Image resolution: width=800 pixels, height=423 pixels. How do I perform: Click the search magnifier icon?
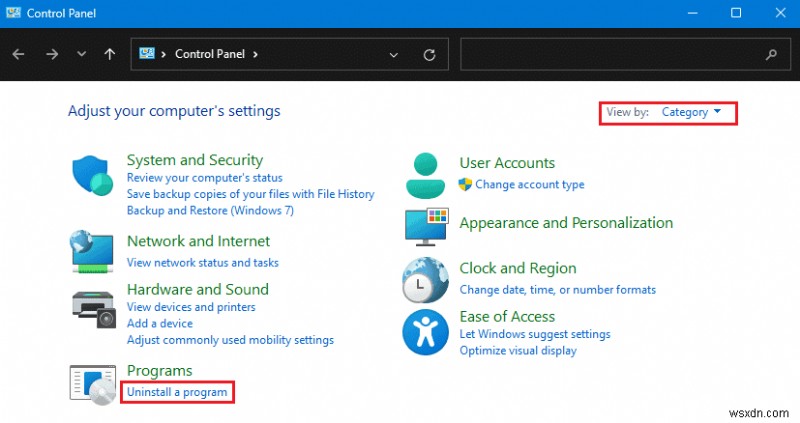point(771,54)
